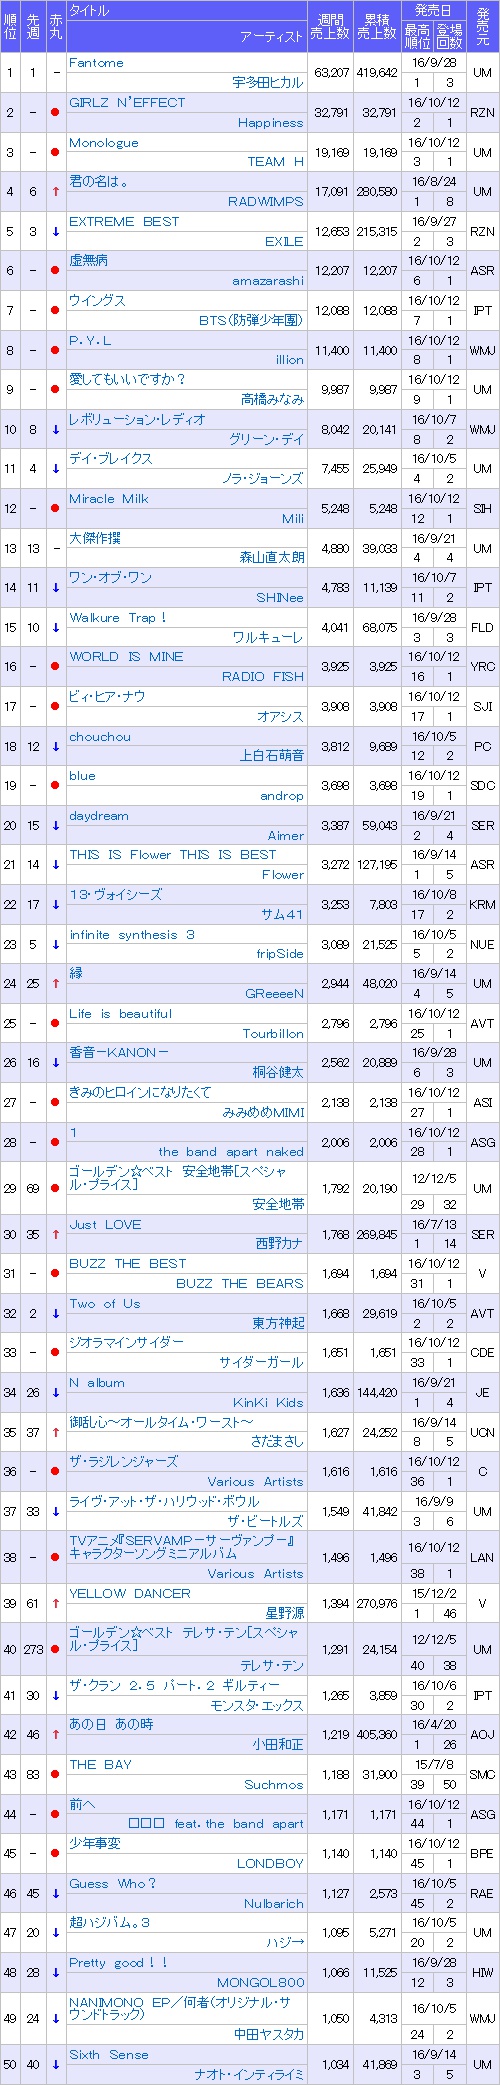
Task: Click the red dot beside GIRLZ N' EFFECT
Action: click(55, 112)
